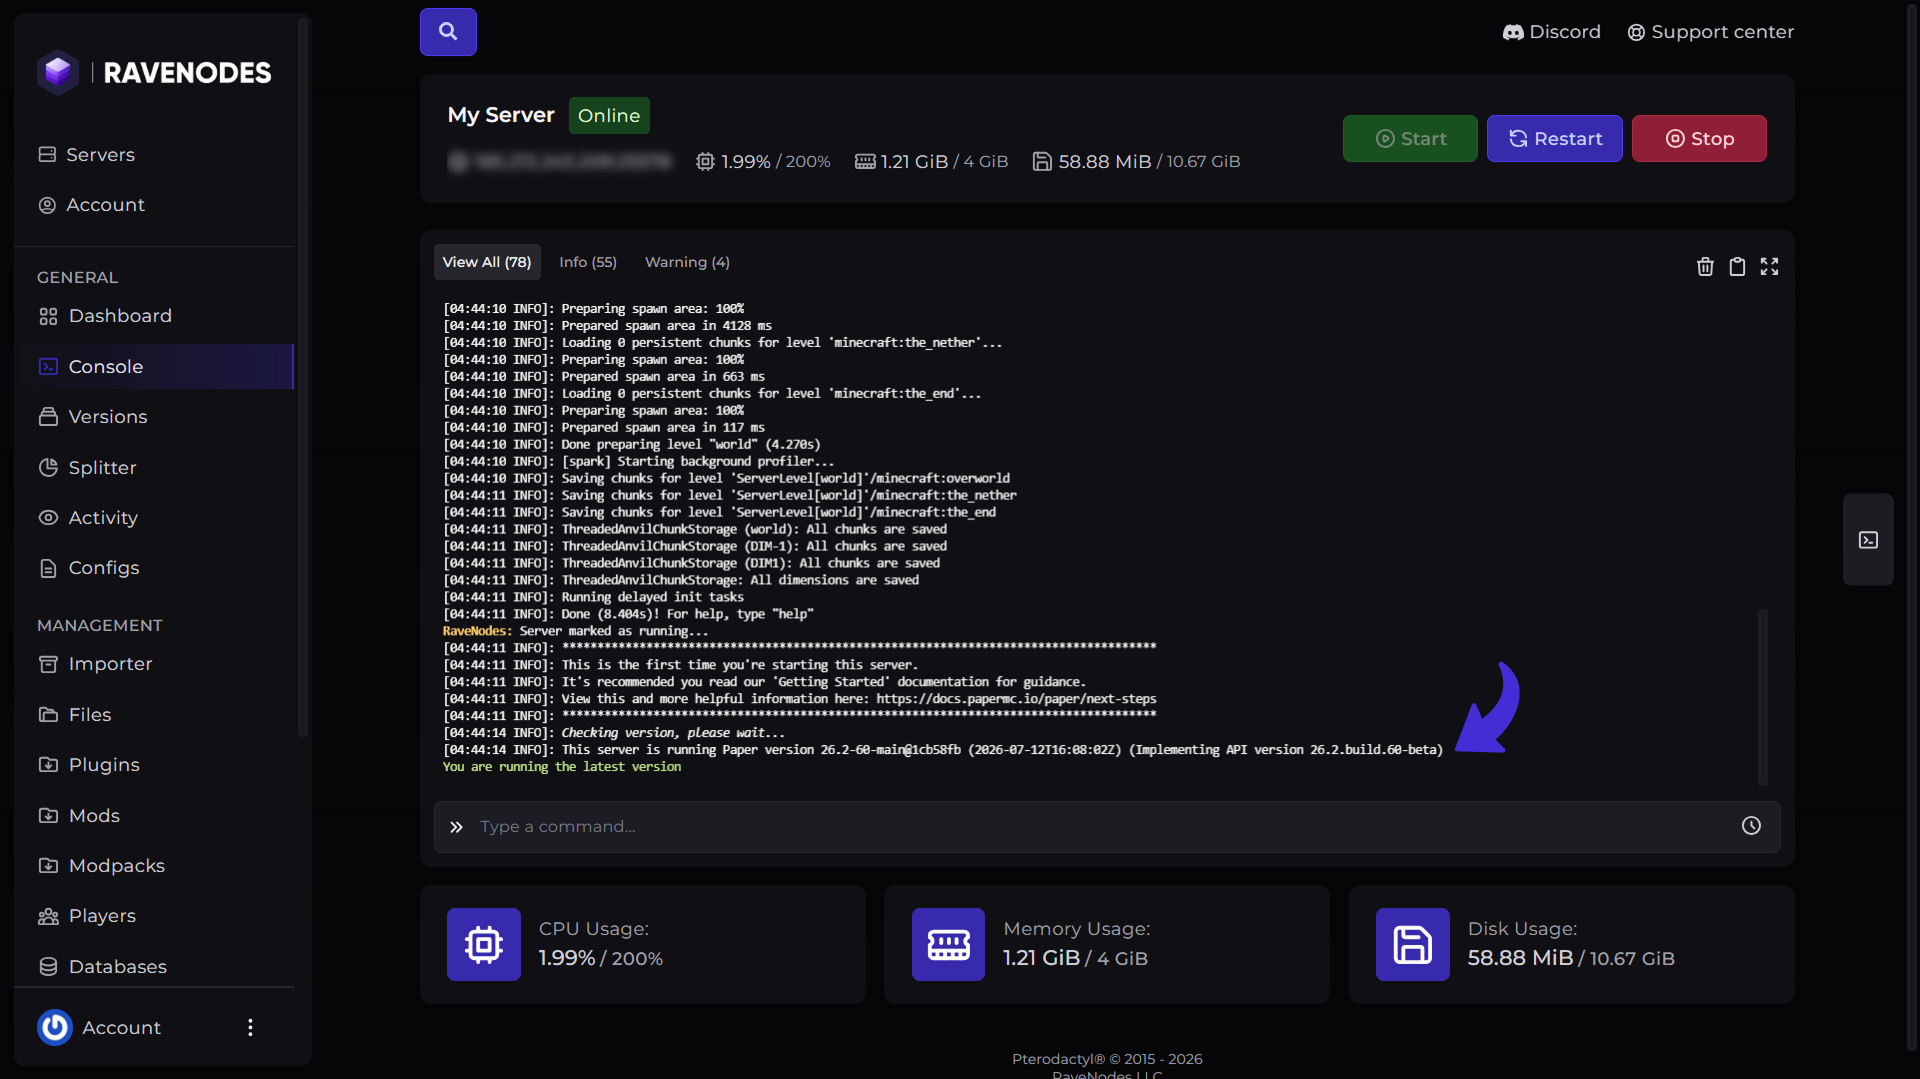Stop the server
This screenshot has height=1079, width=1920.
1699,138
